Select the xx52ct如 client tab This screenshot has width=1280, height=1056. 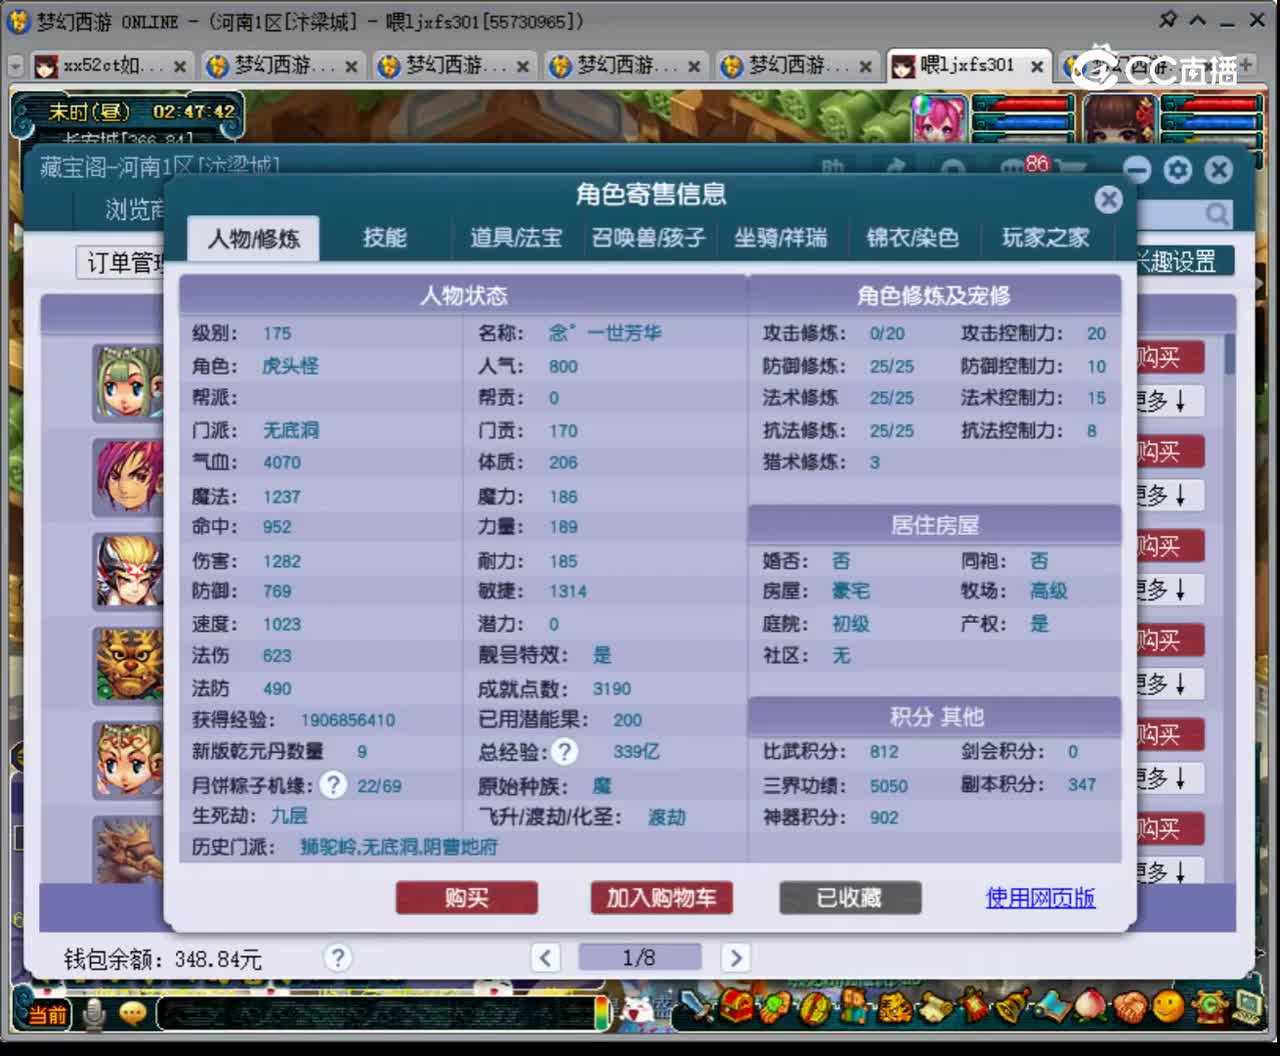[110, 66]
